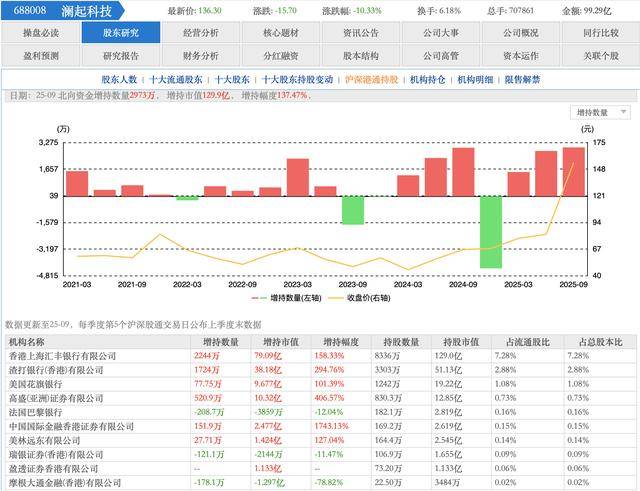640x491 pixels.
Task: Select the 中国国际金融香港证券有限公司 row
Action: point(321,427)
